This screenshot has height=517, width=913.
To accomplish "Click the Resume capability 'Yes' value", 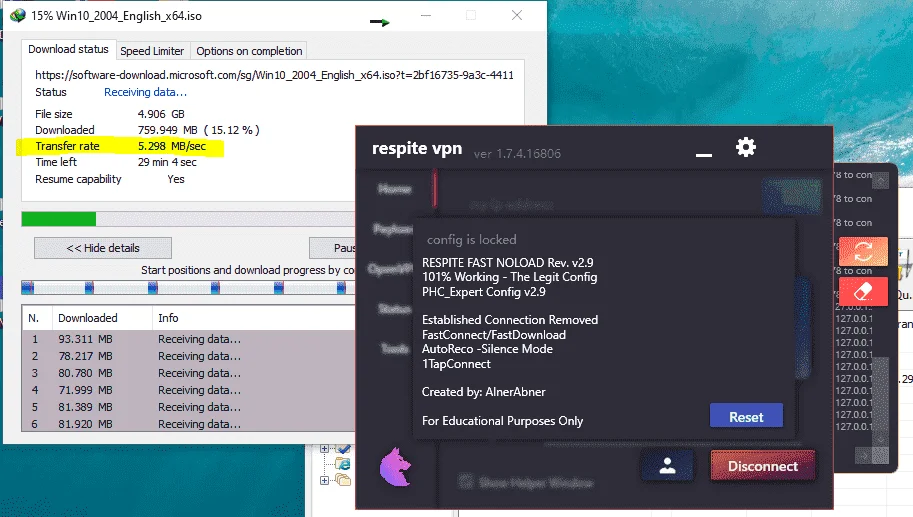I will [176, 179].
